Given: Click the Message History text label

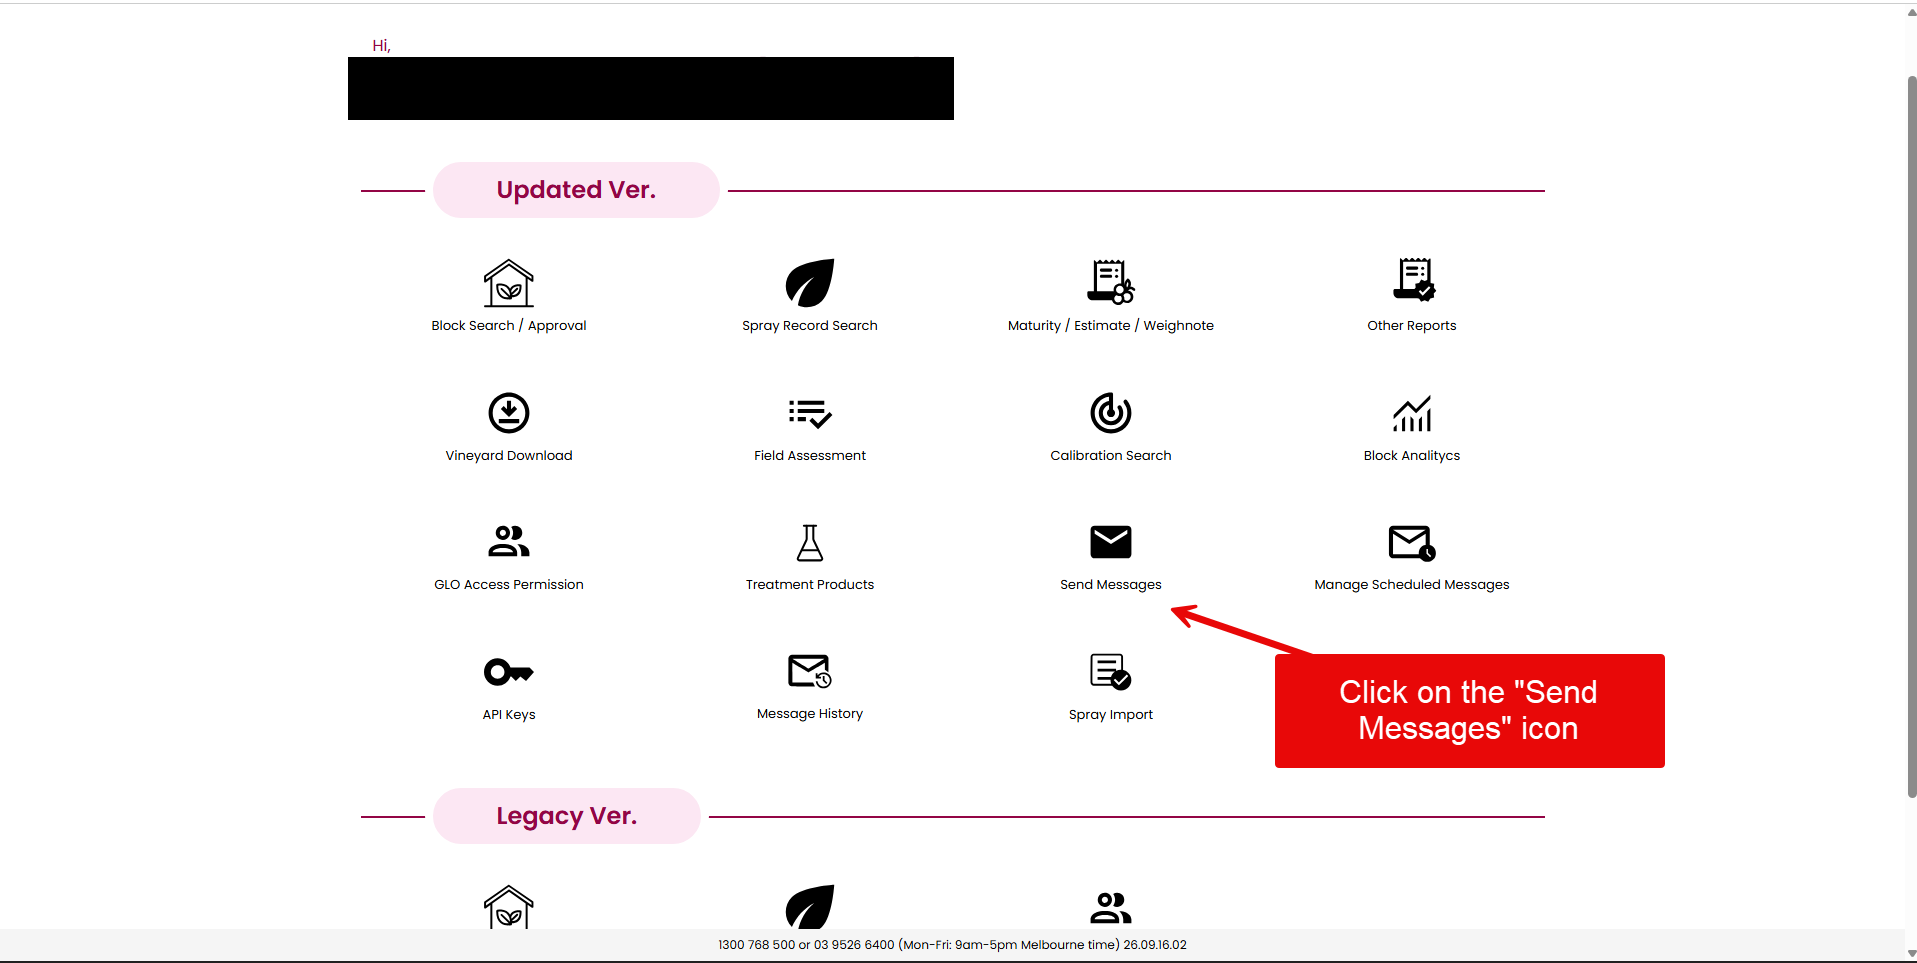Looking at the screenshot, I should point(810,714).
